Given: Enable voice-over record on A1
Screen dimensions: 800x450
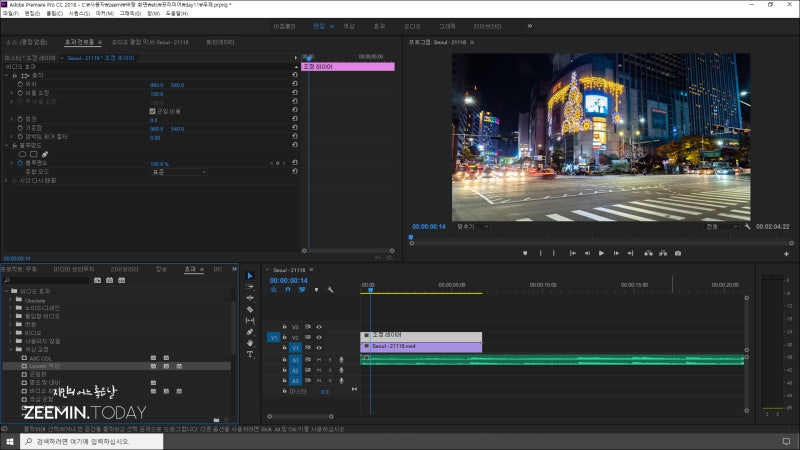Looking at the screenshot, I should tap(341, 360).
